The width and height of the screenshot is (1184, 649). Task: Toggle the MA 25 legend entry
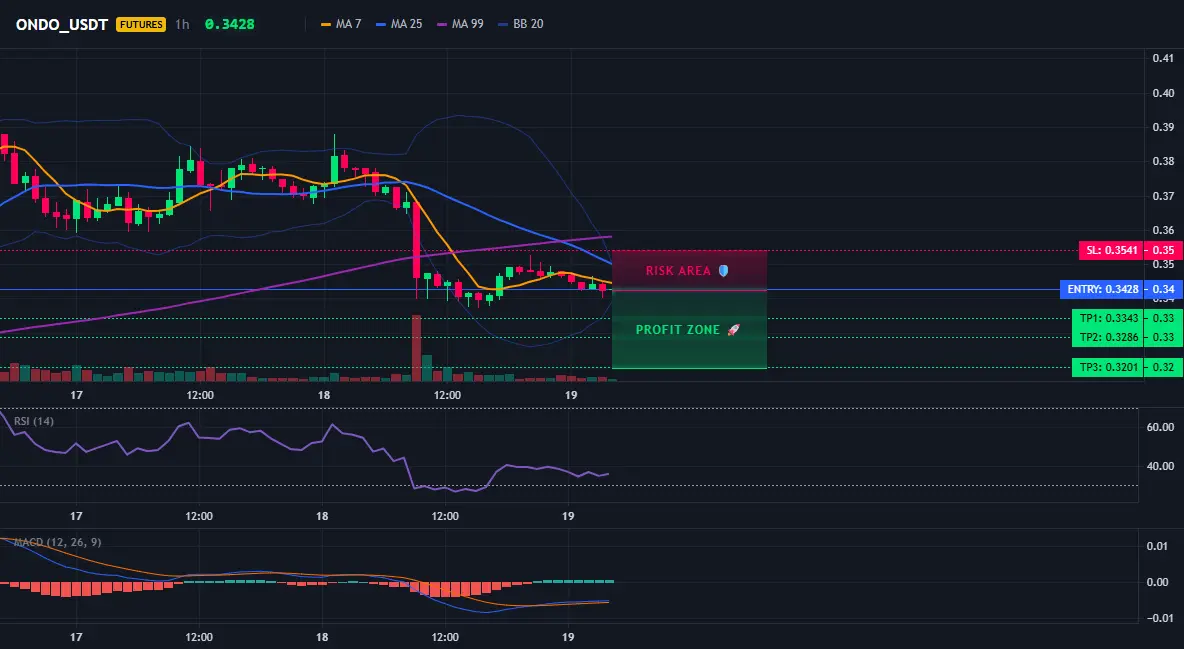click(399, 24)
